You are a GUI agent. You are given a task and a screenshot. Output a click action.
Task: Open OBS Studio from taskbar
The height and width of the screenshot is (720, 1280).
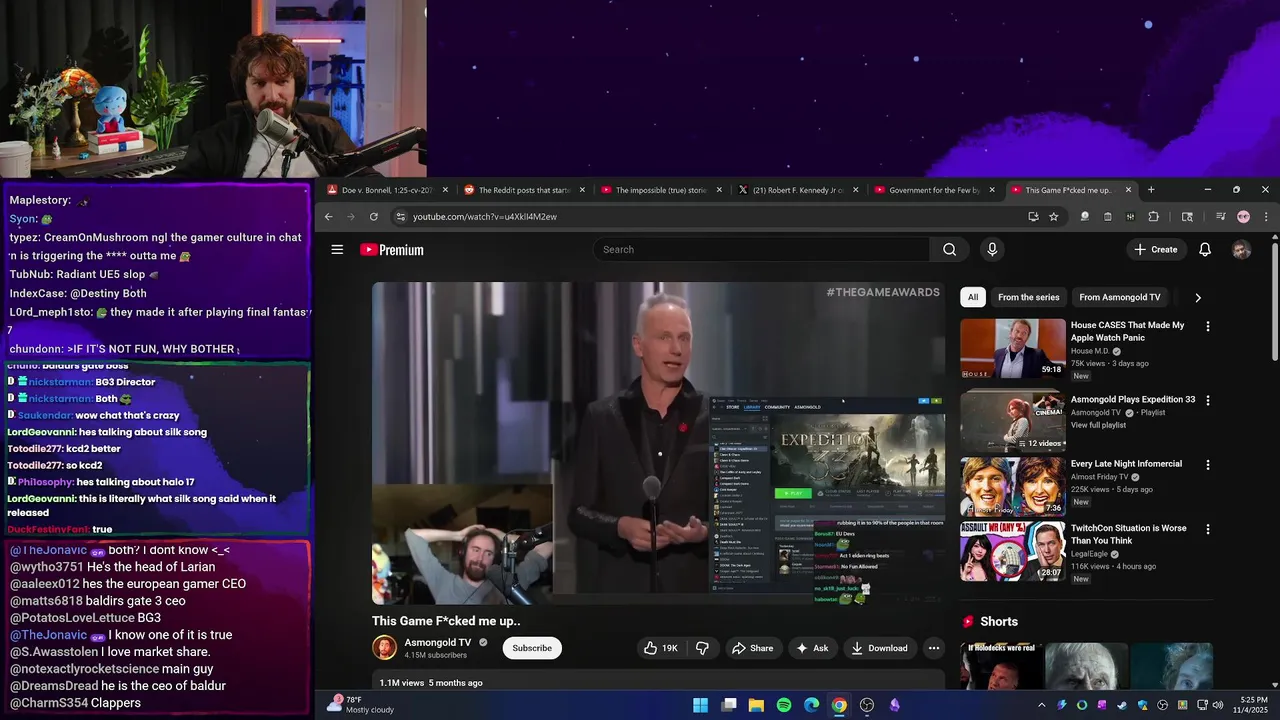point(867,705)
